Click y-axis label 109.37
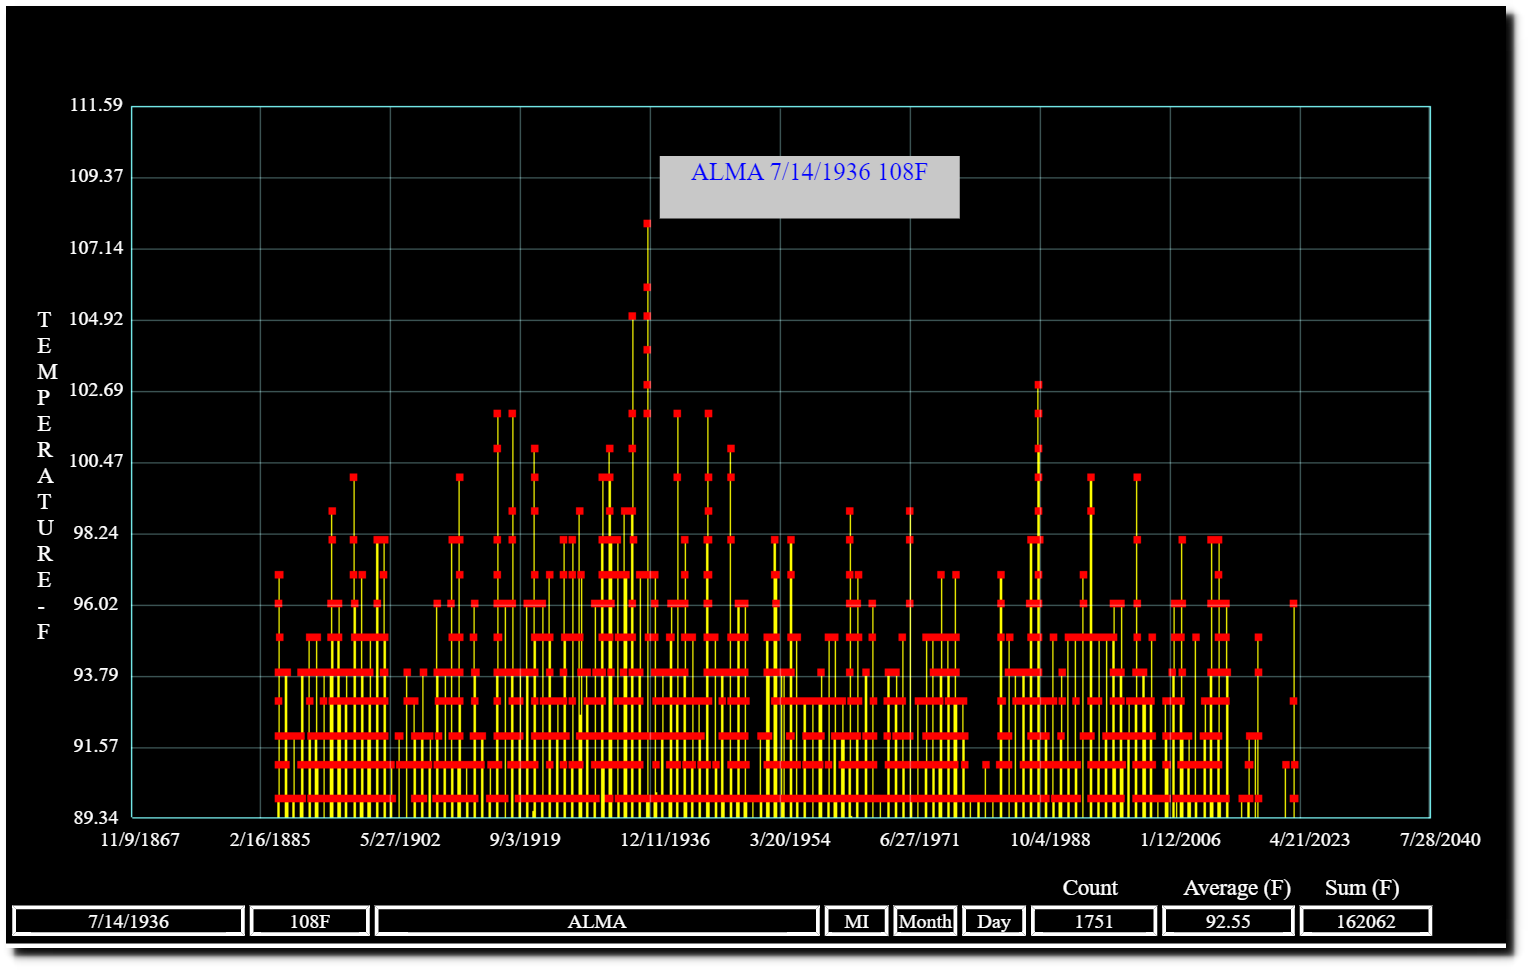1528x970 pixels. tap(96, 176)
